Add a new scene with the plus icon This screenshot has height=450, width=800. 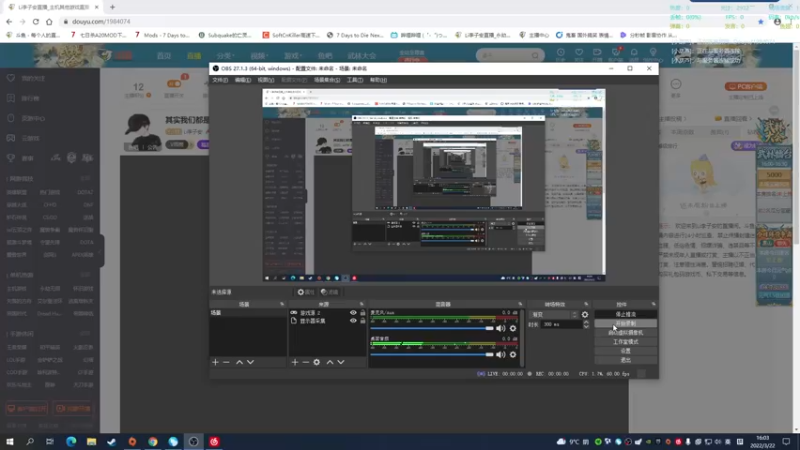pyautogui.click(x=215, y=362)
